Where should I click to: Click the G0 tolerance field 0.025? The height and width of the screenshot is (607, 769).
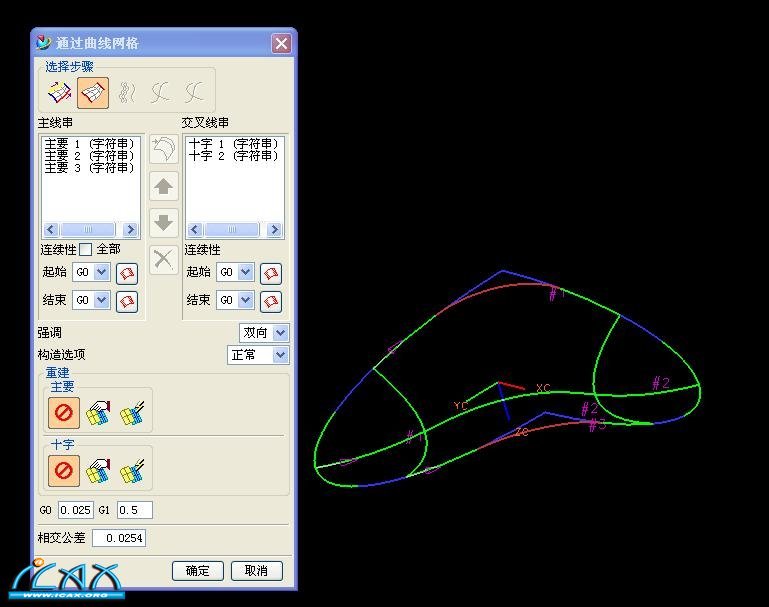tap(76, 510)
